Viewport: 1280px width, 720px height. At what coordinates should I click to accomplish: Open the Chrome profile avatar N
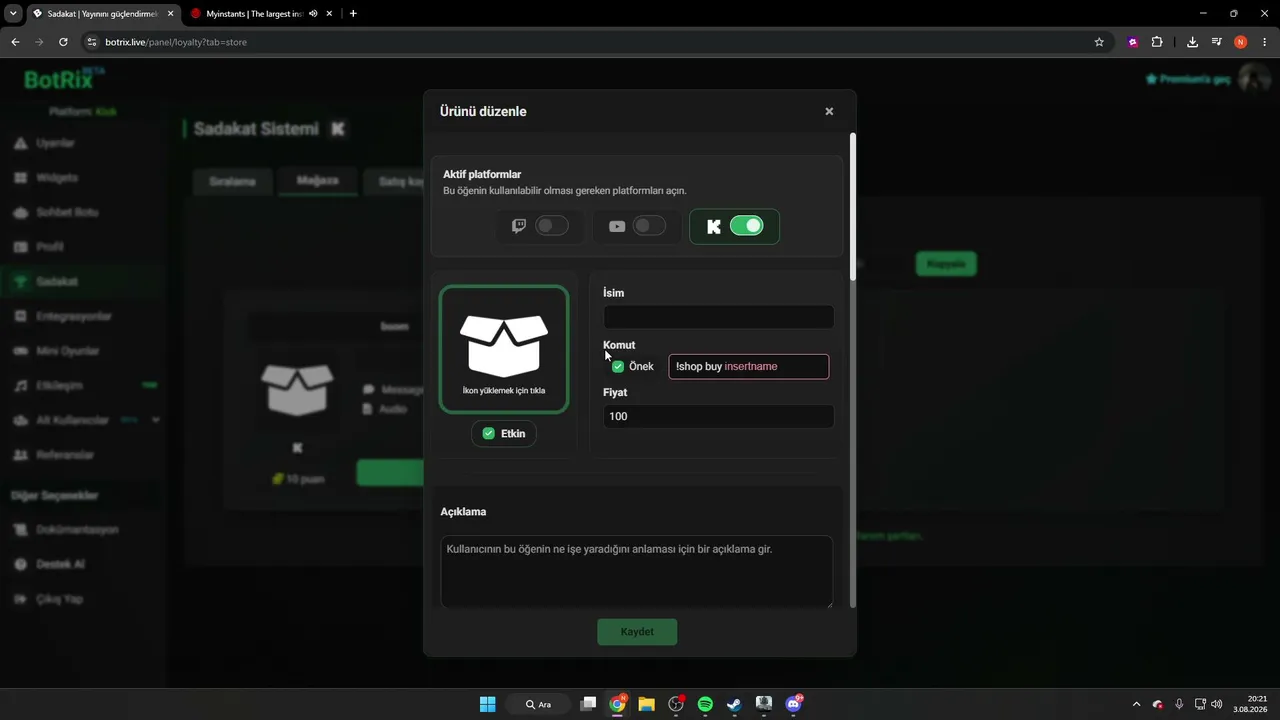[x=1240, y=42]
